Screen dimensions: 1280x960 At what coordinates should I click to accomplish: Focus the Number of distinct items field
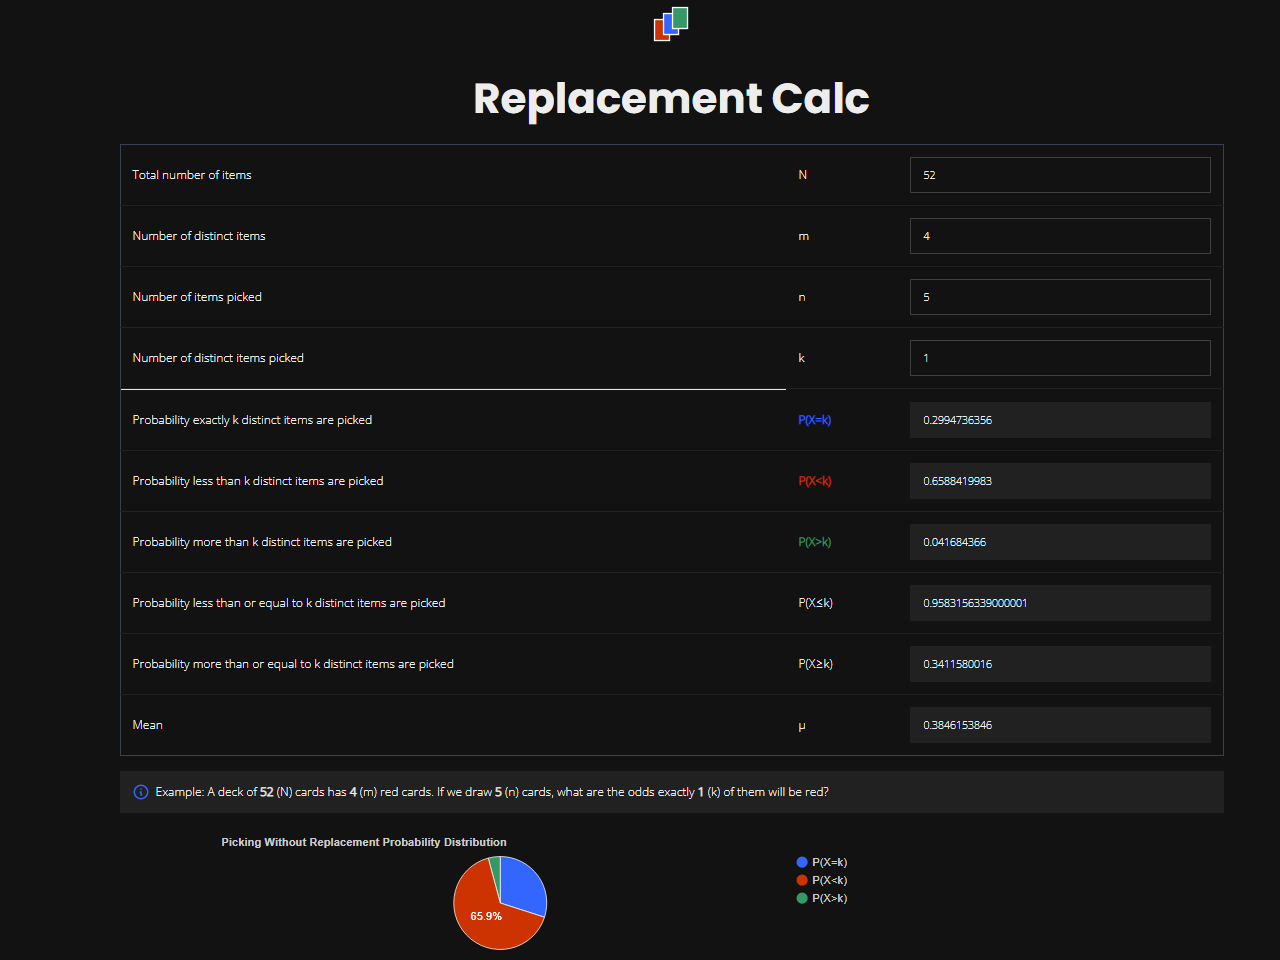(x=1059, y=236)
